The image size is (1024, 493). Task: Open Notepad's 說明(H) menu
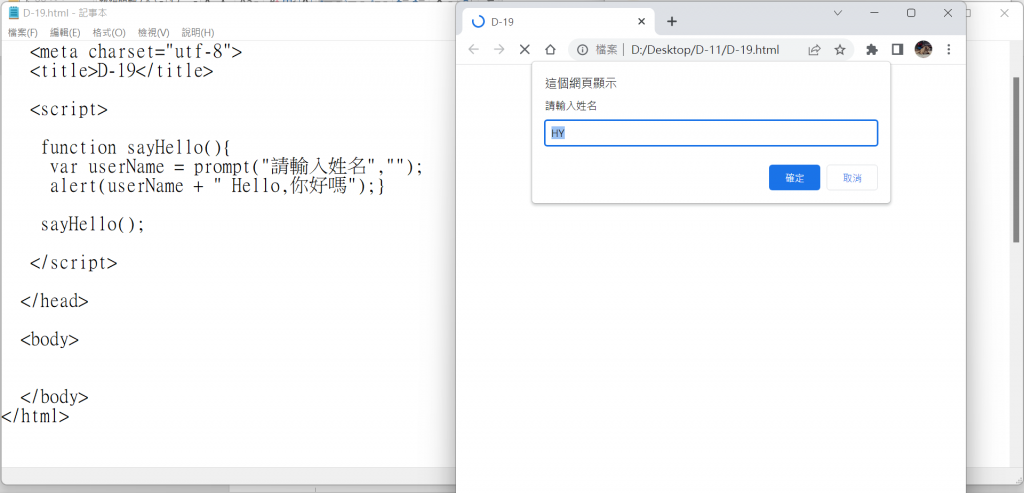click(198, 33)
